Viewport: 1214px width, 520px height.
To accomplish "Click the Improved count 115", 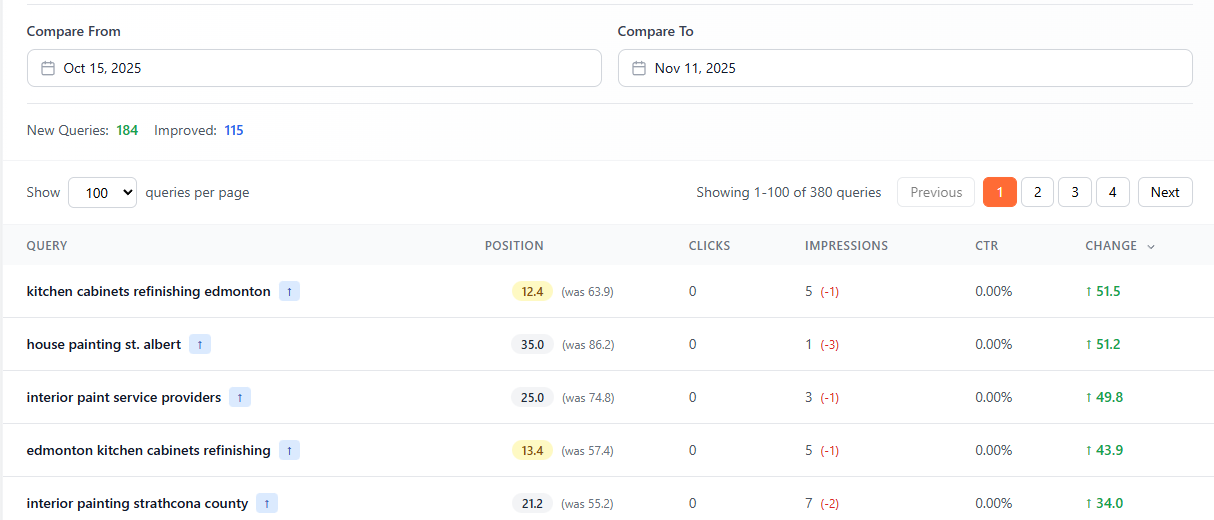I will (x=233, y=130).
